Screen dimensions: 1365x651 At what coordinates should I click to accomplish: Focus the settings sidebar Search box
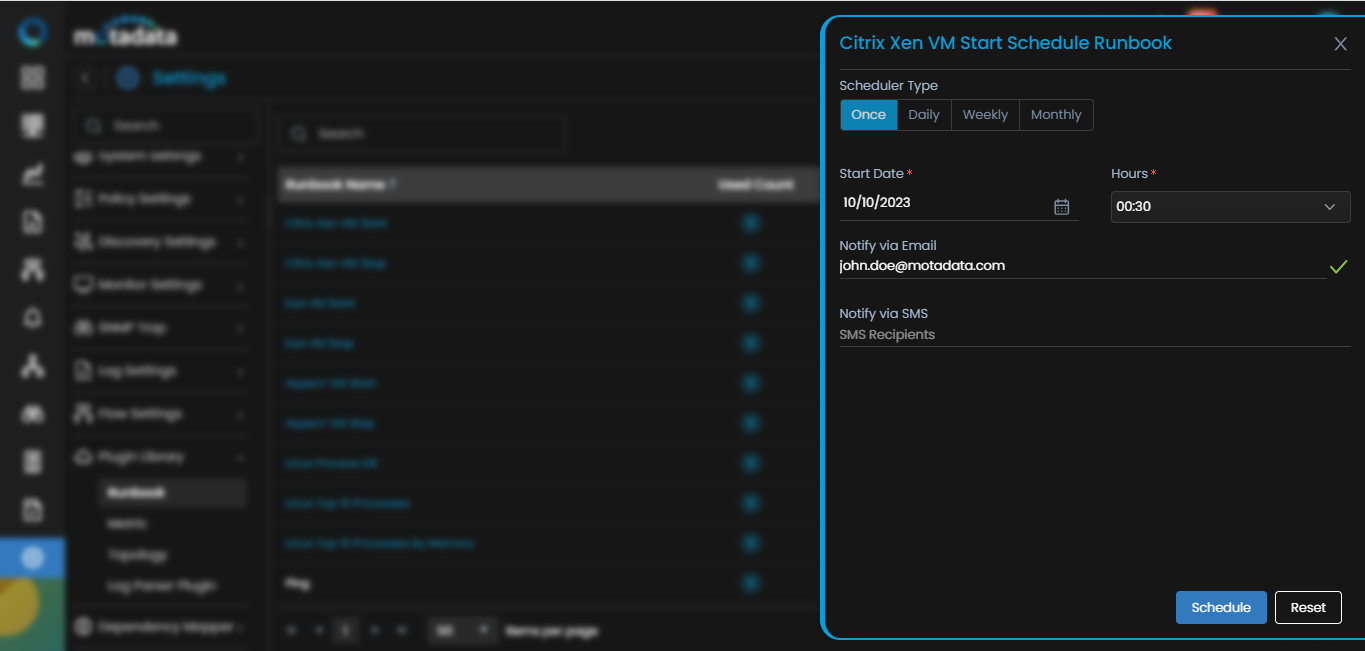tap(166, 126)
